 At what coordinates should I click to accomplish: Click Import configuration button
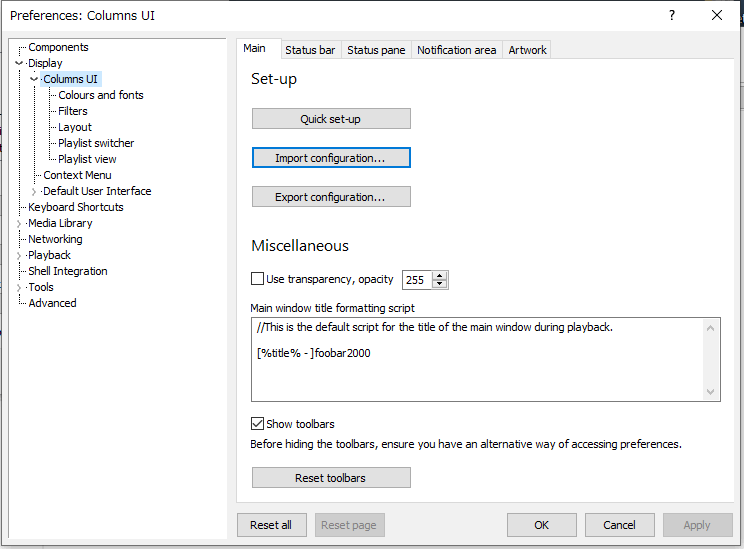[331, 158]
